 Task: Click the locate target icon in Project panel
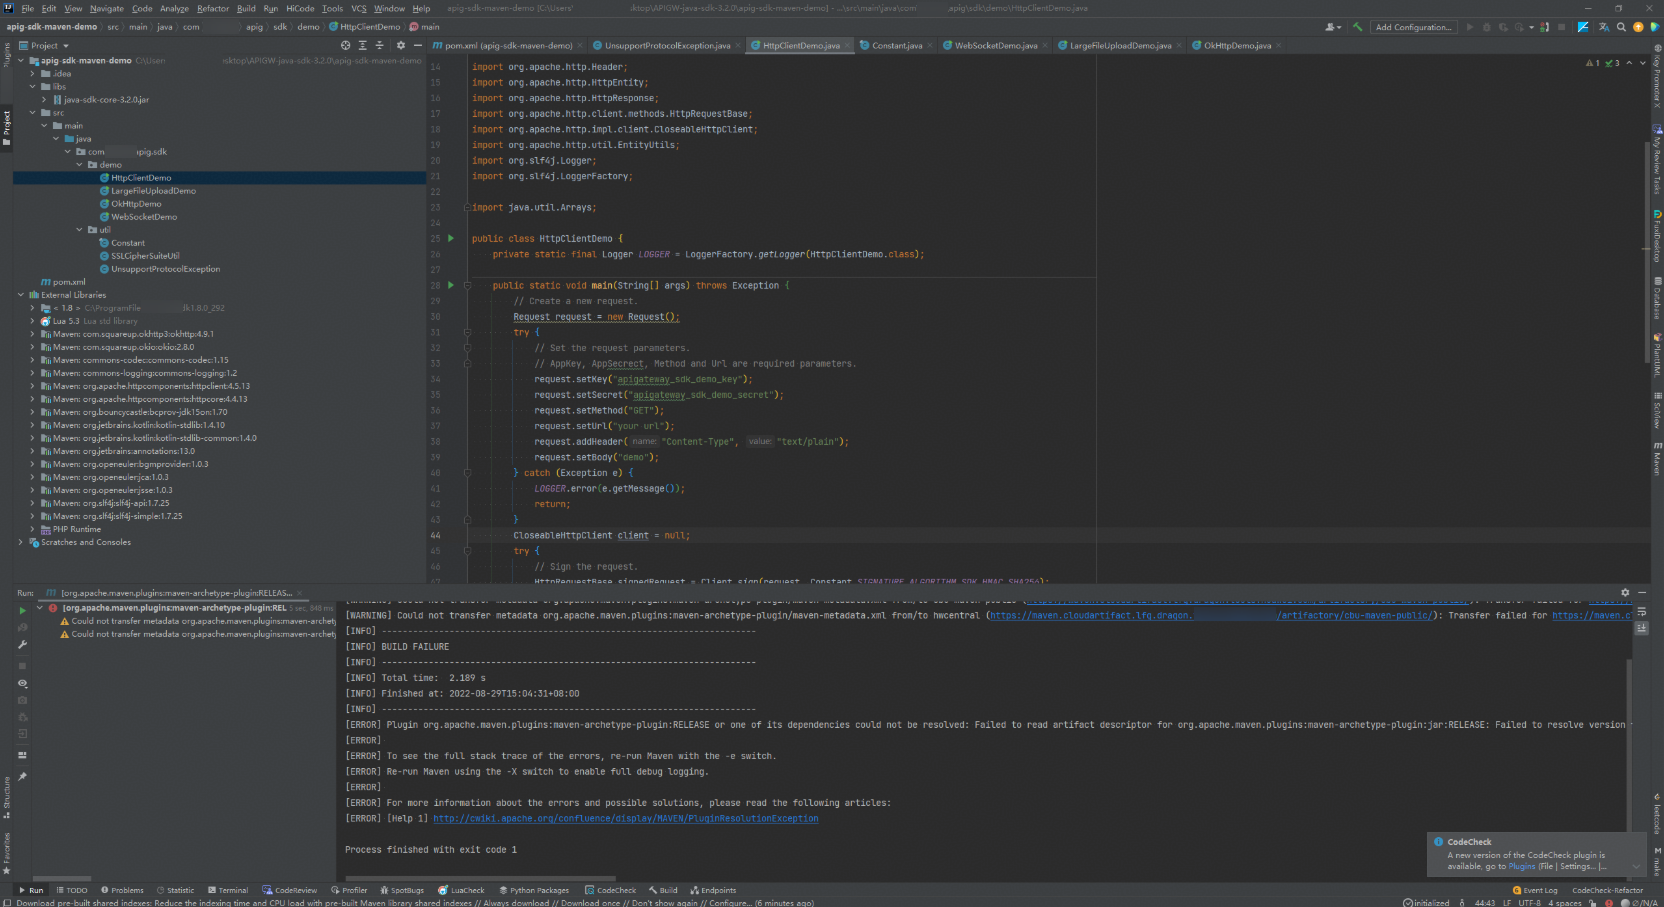[346, 45]
